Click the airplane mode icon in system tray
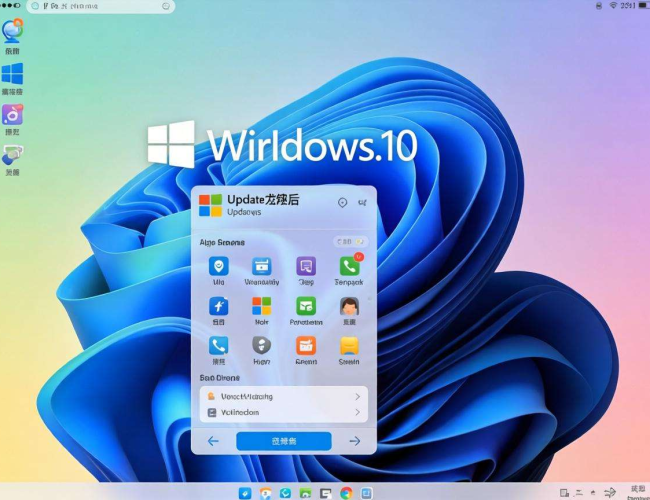 tap(609, 493)
